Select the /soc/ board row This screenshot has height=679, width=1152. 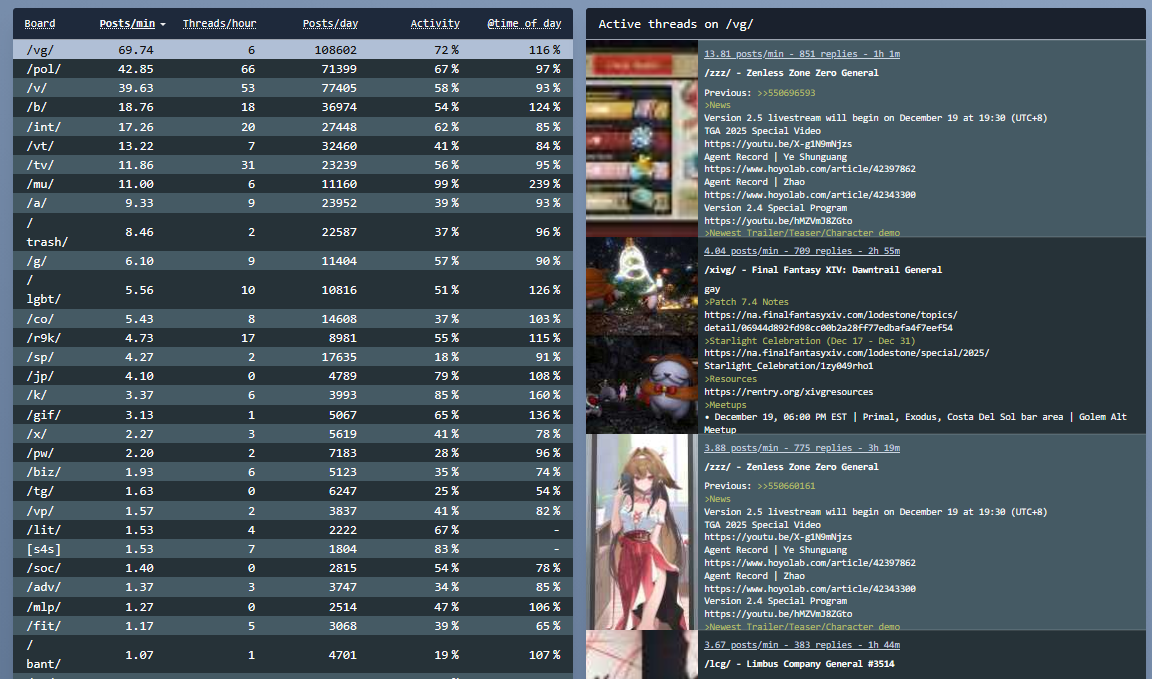pos(292,568)
